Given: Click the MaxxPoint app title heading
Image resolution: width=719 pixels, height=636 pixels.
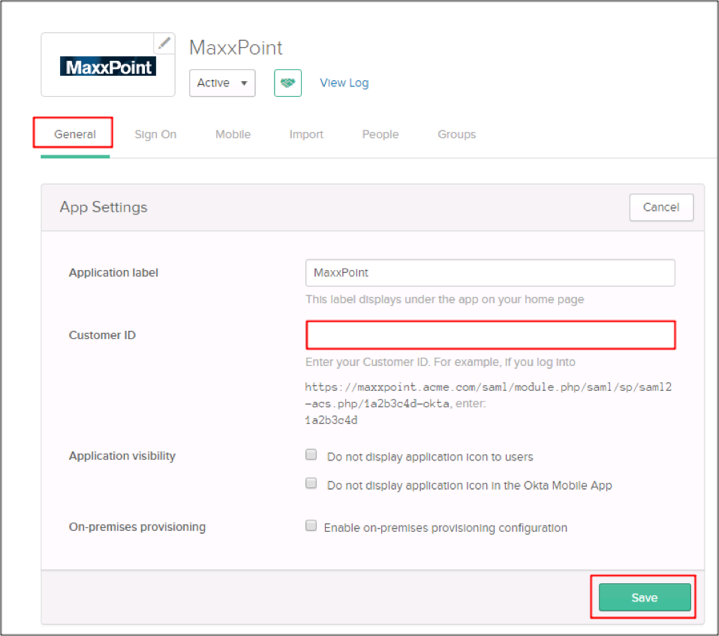Looking at the screenshot, I should pyautogui.click(x=236, y=48).
